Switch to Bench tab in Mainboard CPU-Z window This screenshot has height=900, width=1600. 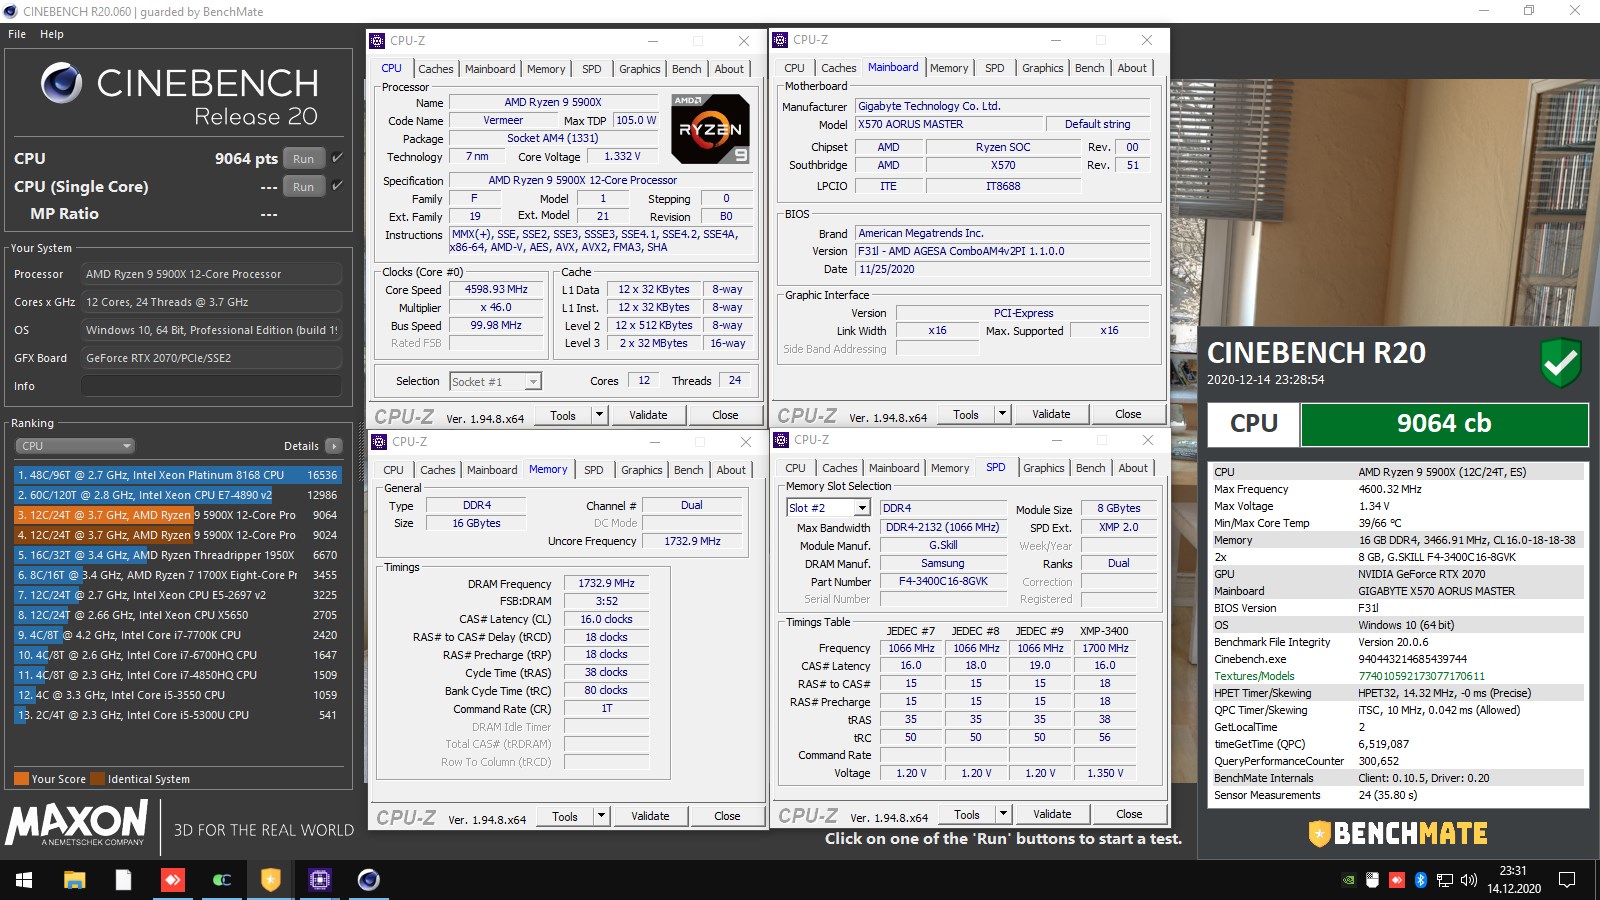point(1090,68)
